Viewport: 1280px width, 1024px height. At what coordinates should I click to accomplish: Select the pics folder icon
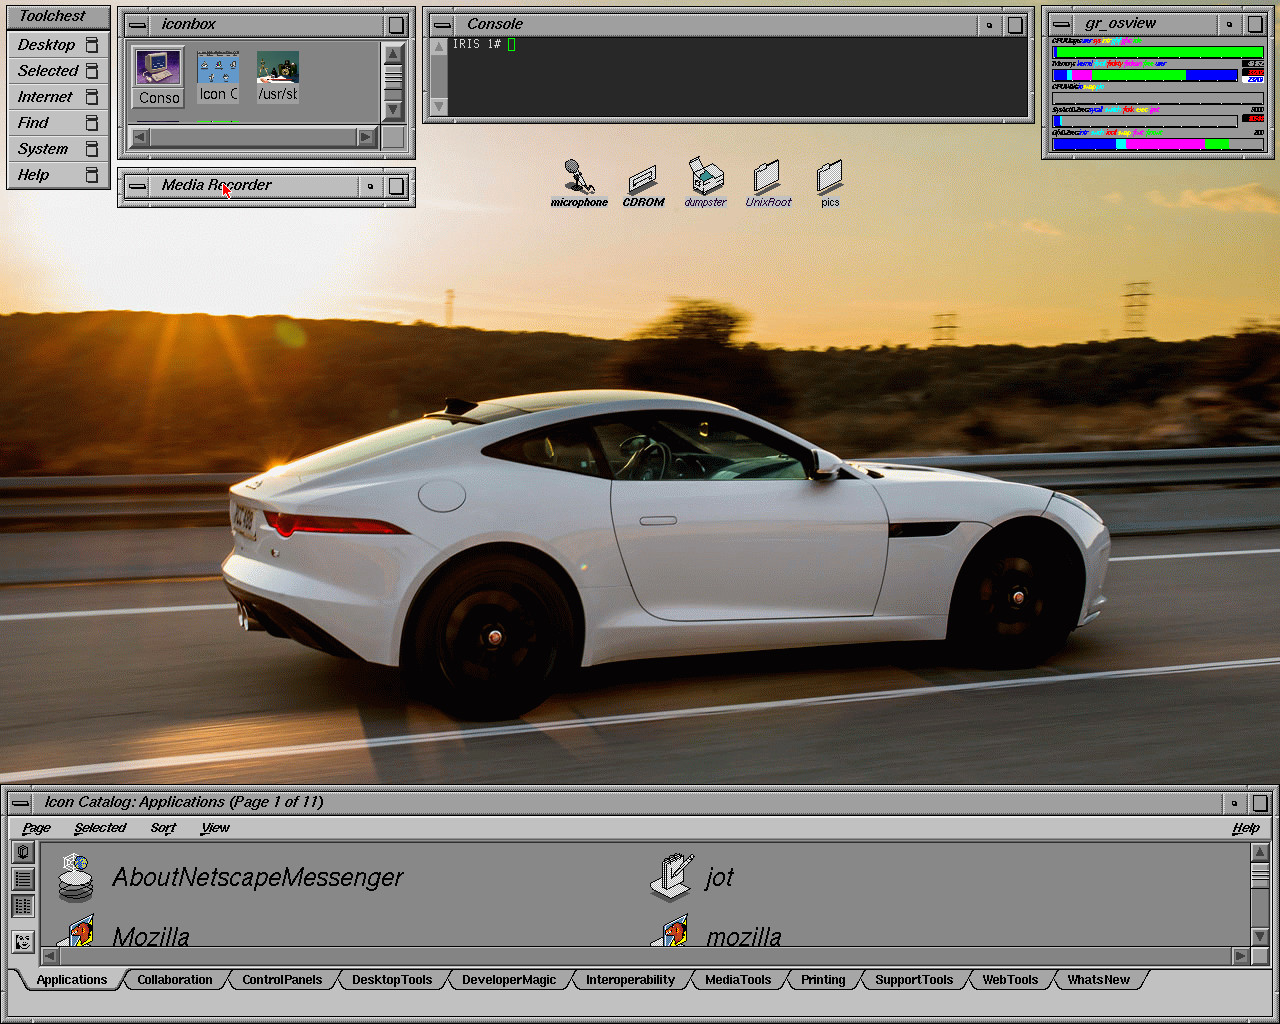(x=830, y=177)
